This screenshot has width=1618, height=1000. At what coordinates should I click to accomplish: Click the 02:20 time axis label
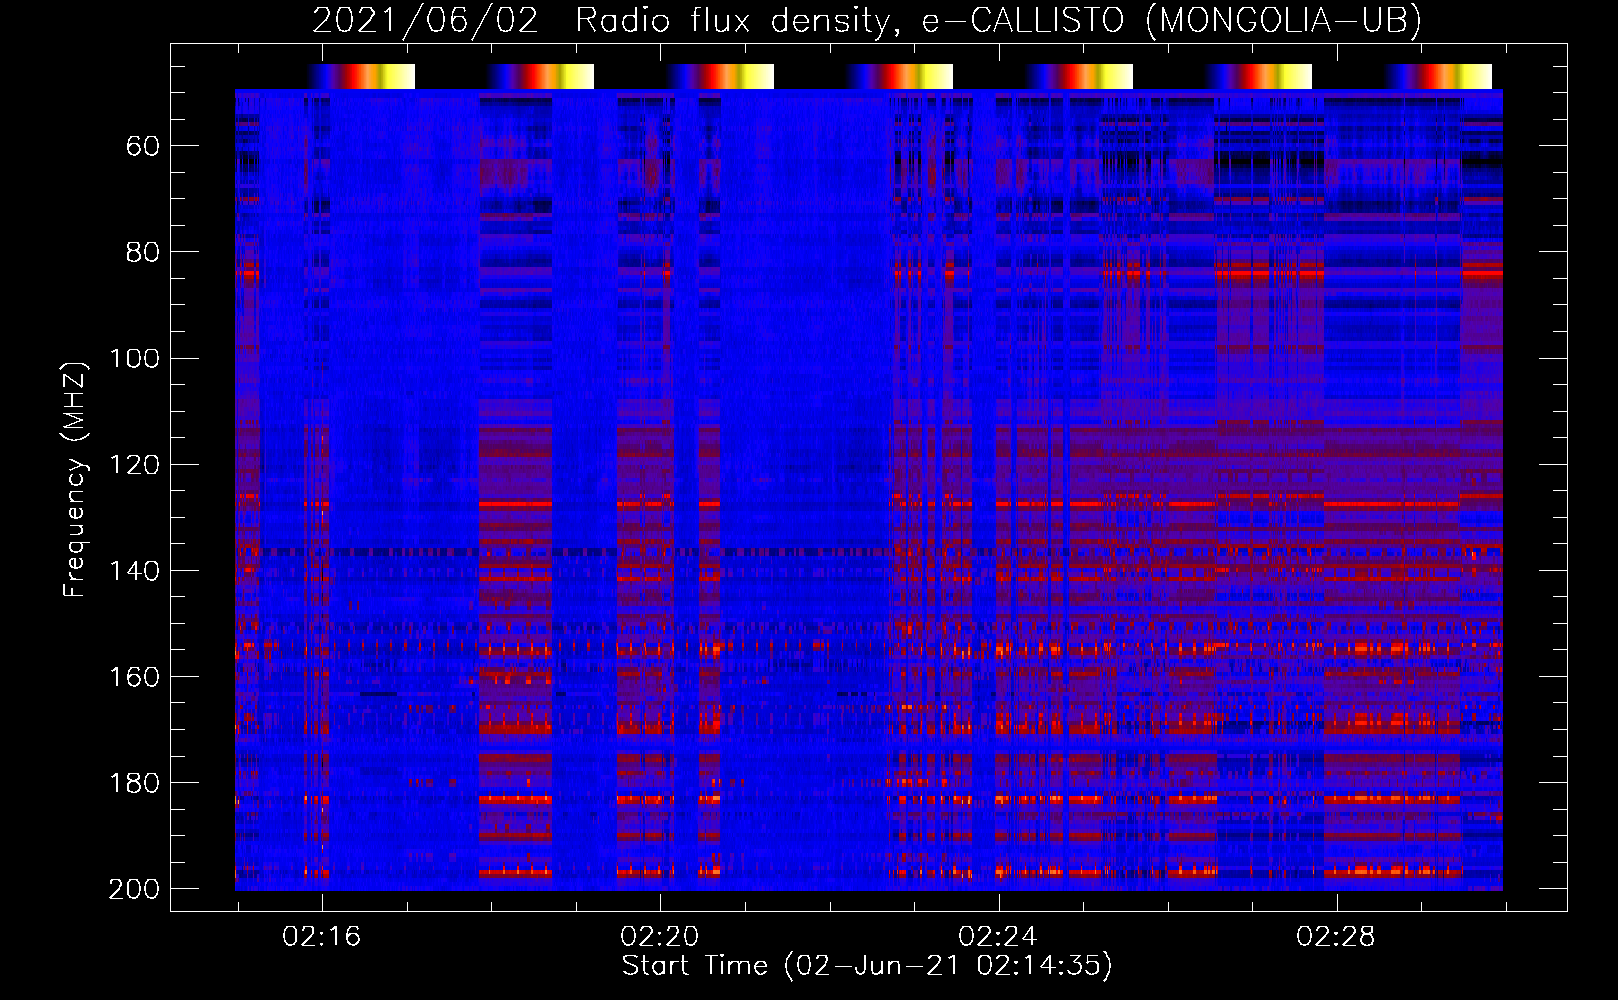point(660,937)
